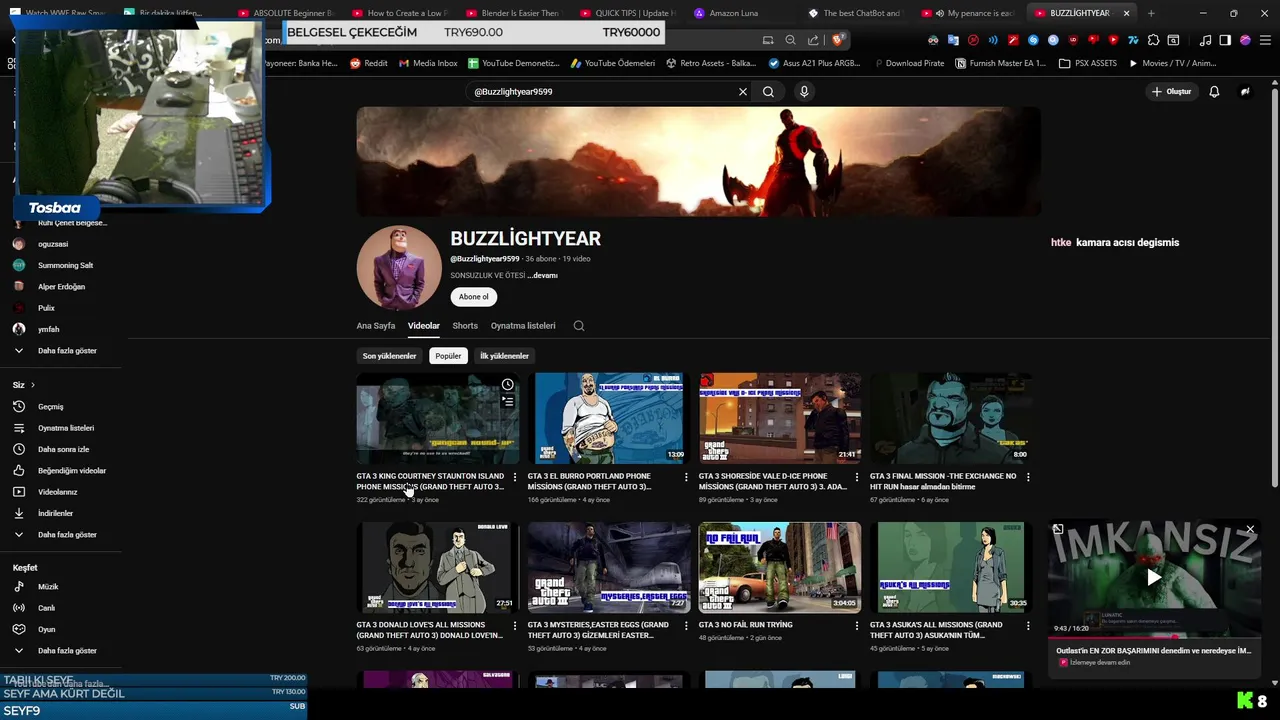
Task: Switch to Ana Sayfa channel tab
Action: coord(376,326)
